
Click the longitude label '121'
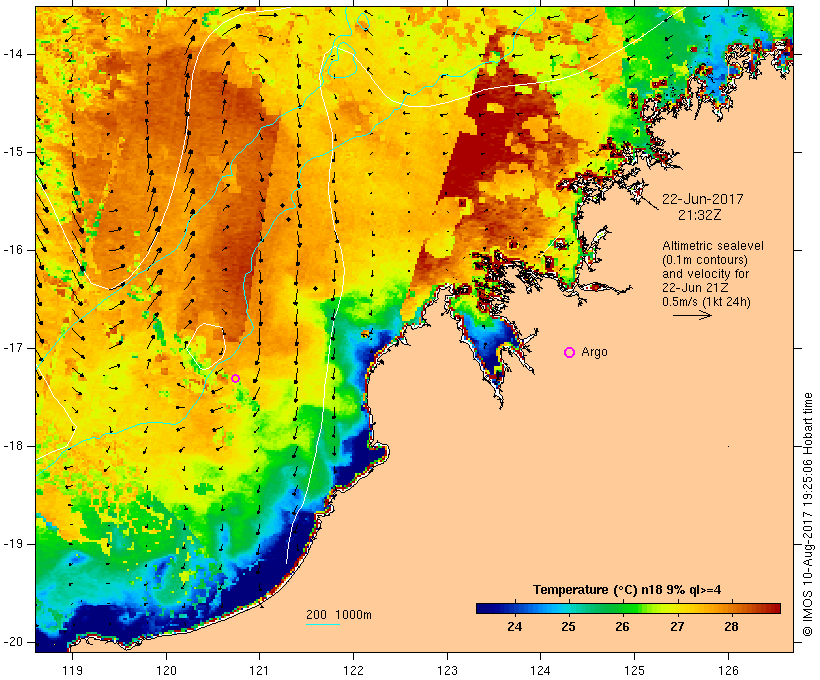pyautogui.click(x=259, y=670)
